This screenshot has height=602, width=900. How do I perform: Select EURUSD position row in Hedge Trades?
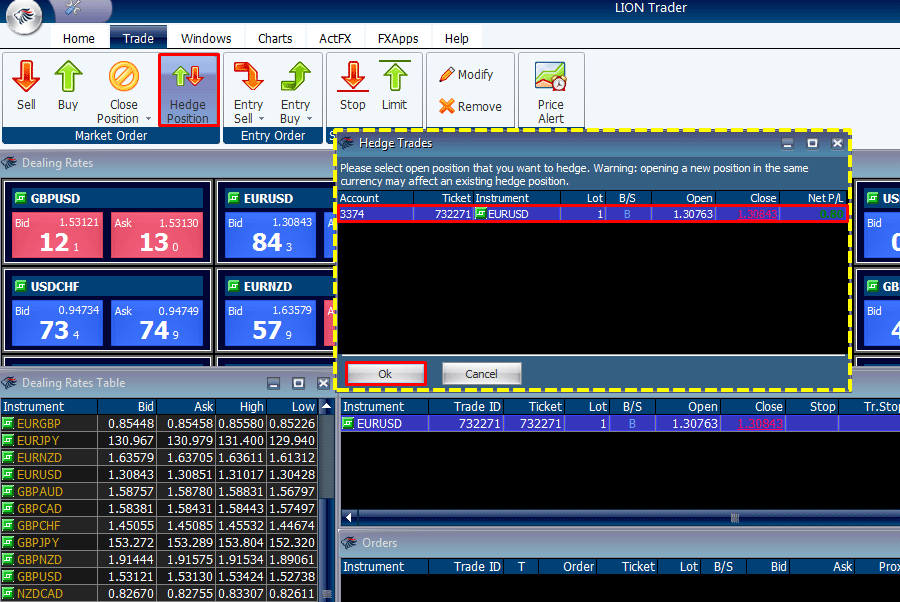tap(592, 214)
